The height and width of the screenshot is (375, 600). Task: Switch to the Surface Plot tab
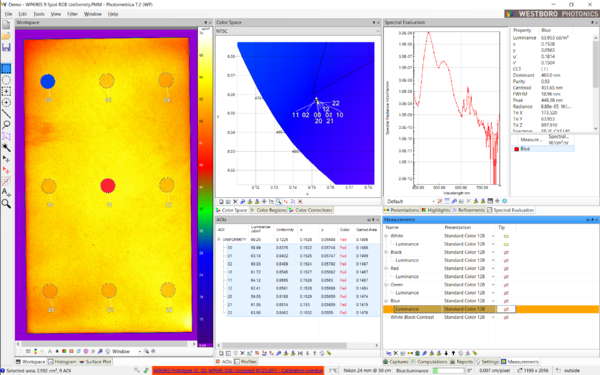coord(95,362)
